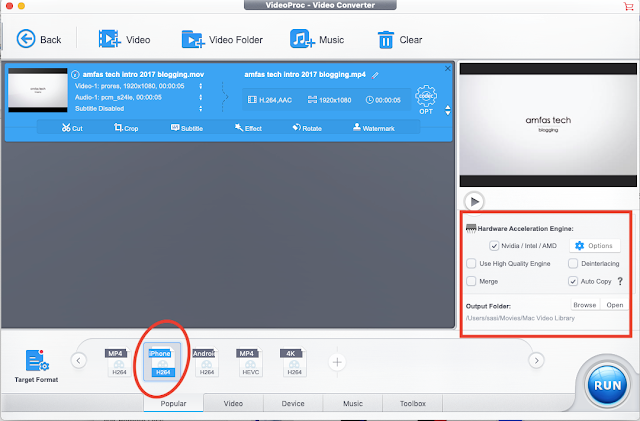This screenshot has width=640, height=421.
Task: Click the up/down reorder arrows near OPT
Action: [x=448, y=110]
